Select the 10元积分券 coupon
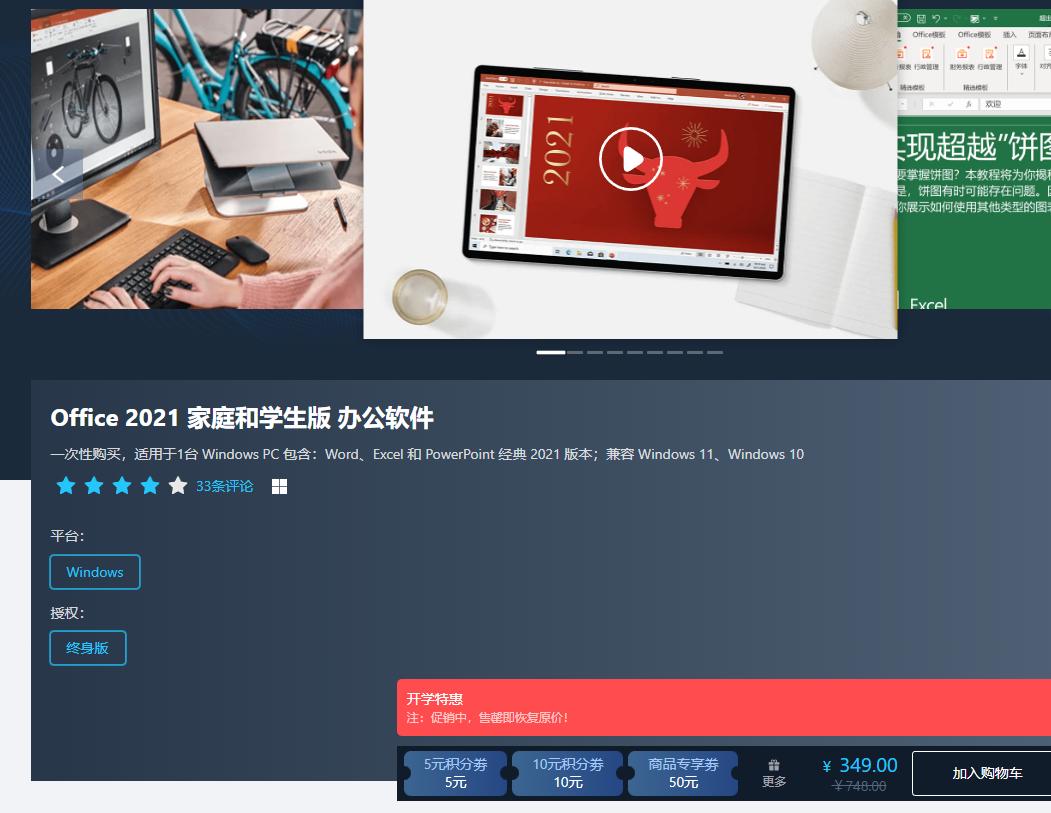The width and height of the screenshot is (1051, 813). (566, 773)
